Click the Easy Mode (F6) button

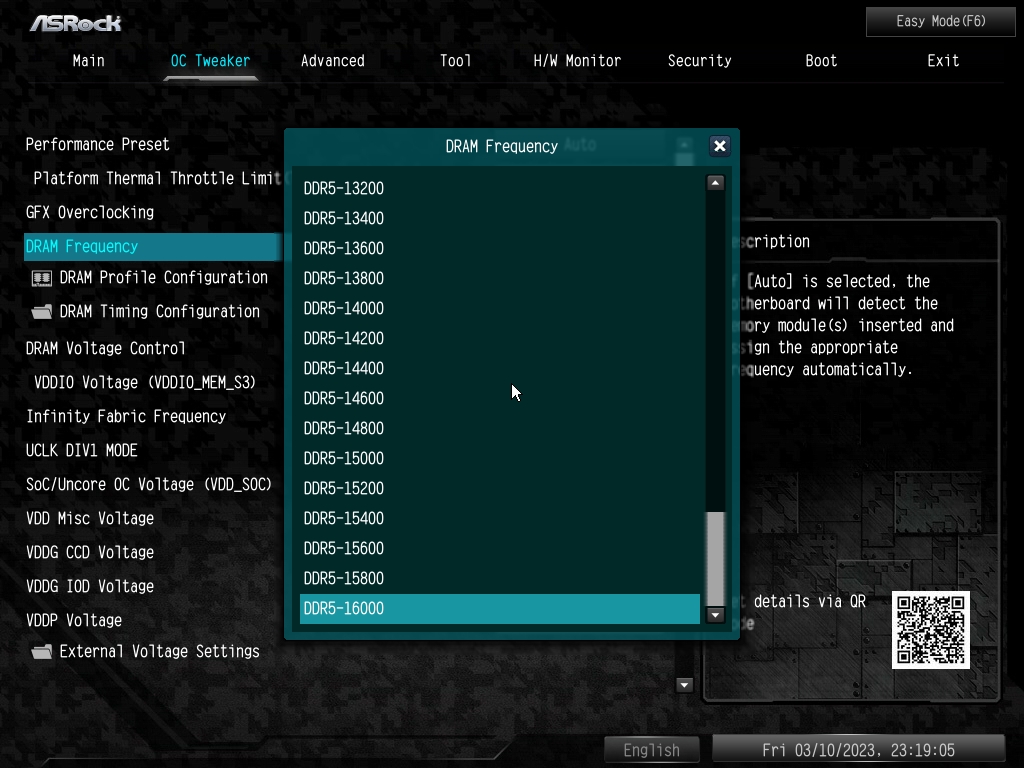coord(940,22)
